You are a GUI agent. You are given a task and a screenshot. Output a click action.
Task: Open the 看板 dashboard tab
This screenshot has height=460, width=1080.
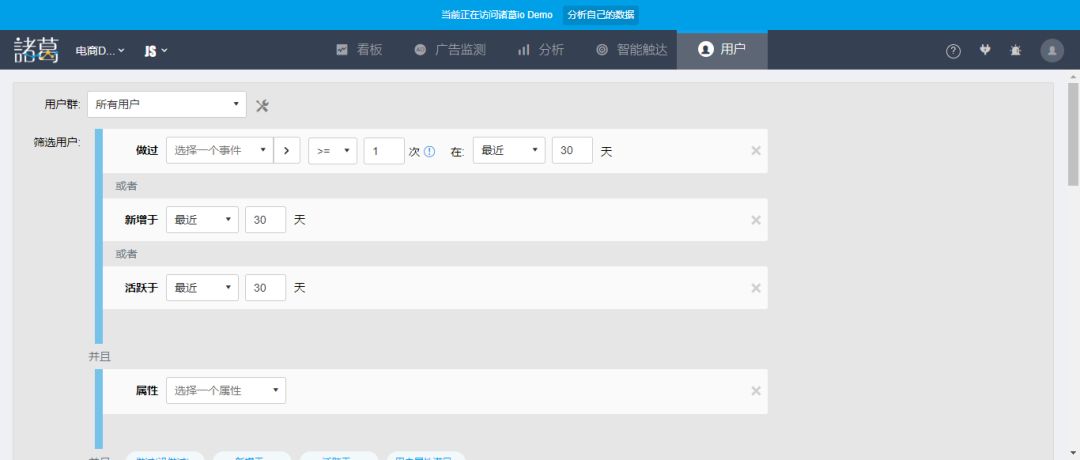359,50
